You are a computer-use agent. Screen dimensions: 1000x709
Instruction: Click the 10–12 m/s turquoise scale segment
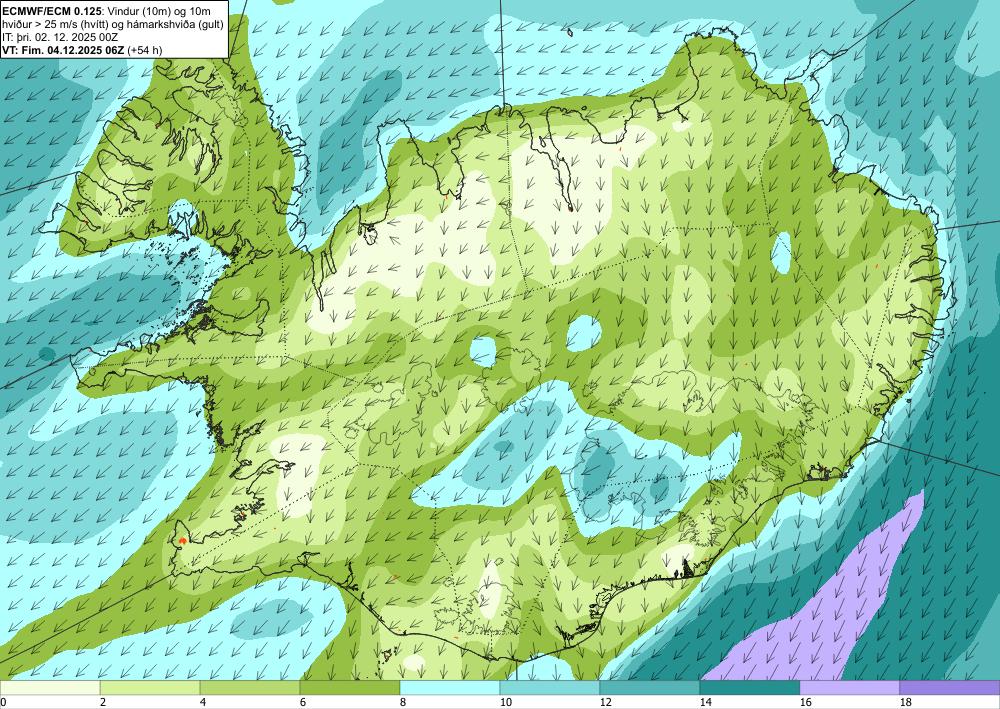[x=550, y=688]
